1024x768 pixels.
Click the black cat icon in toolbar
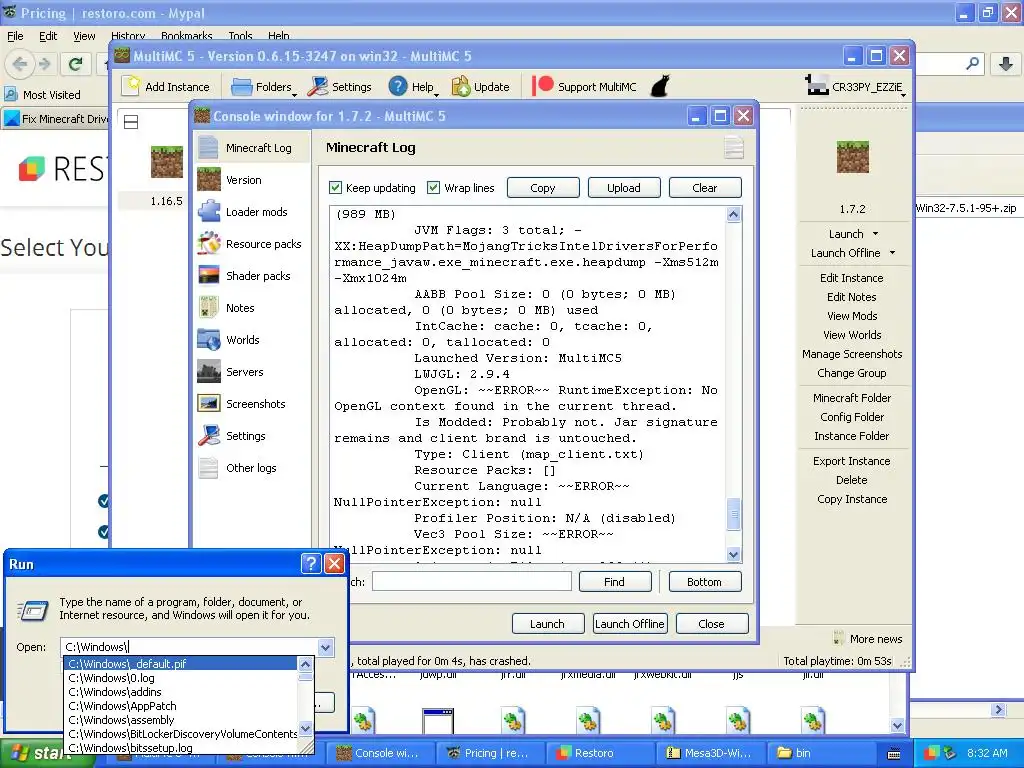pos(660,86)
